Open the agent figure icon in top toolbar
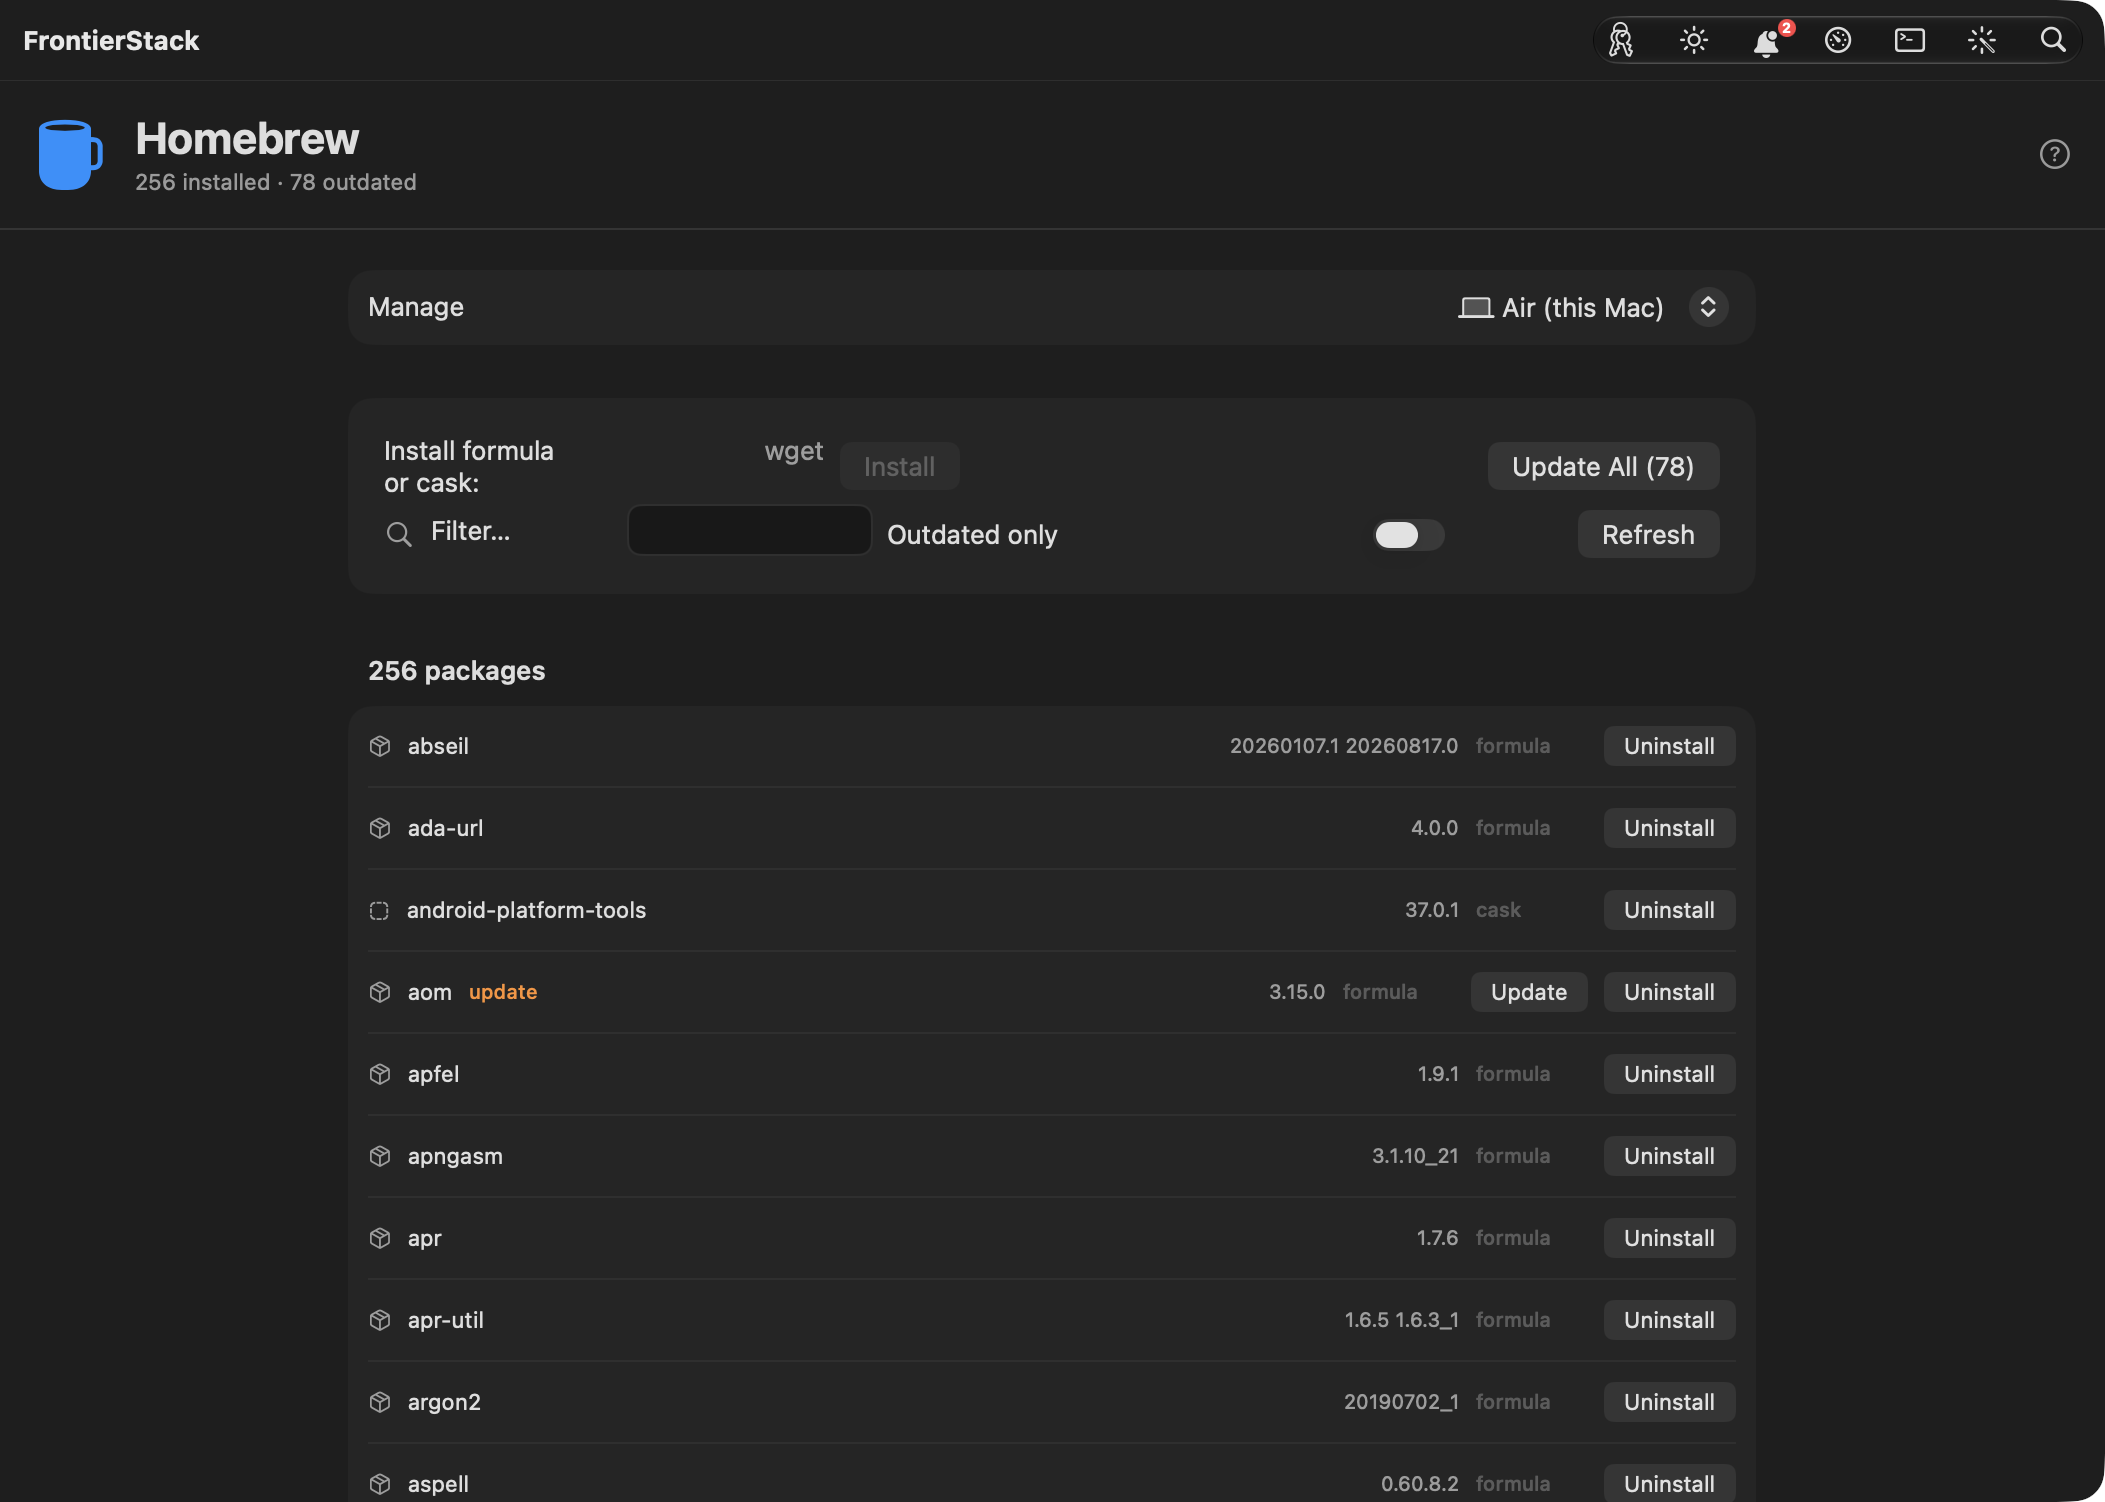This screenshot has width=2105, height=1502. pos(1621,41)
